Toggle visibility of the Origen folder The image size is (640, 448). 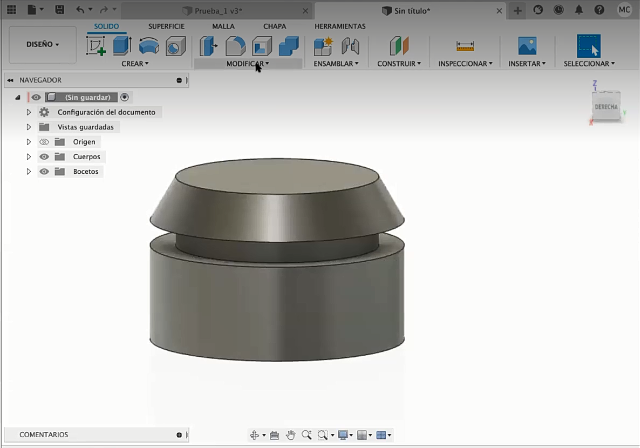click(x=44, y=142)
